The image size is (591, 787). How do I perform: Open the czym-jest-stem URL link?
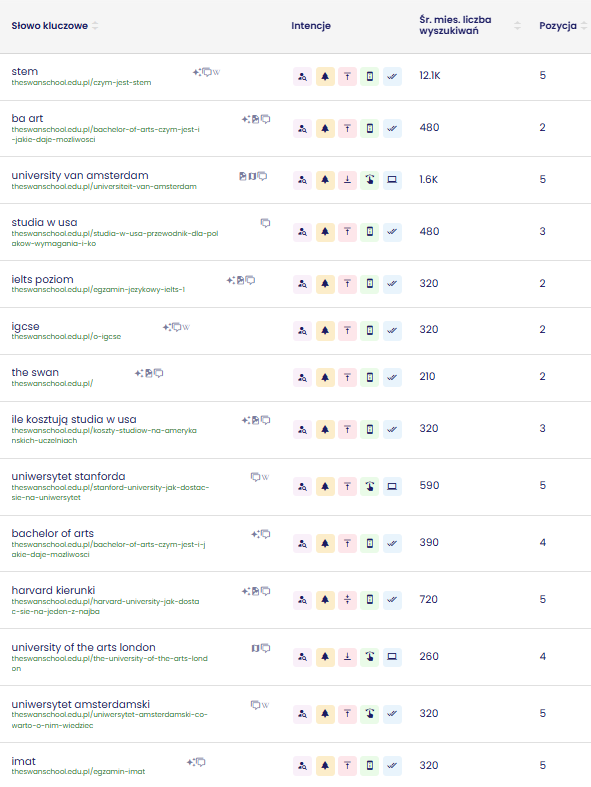81,82
